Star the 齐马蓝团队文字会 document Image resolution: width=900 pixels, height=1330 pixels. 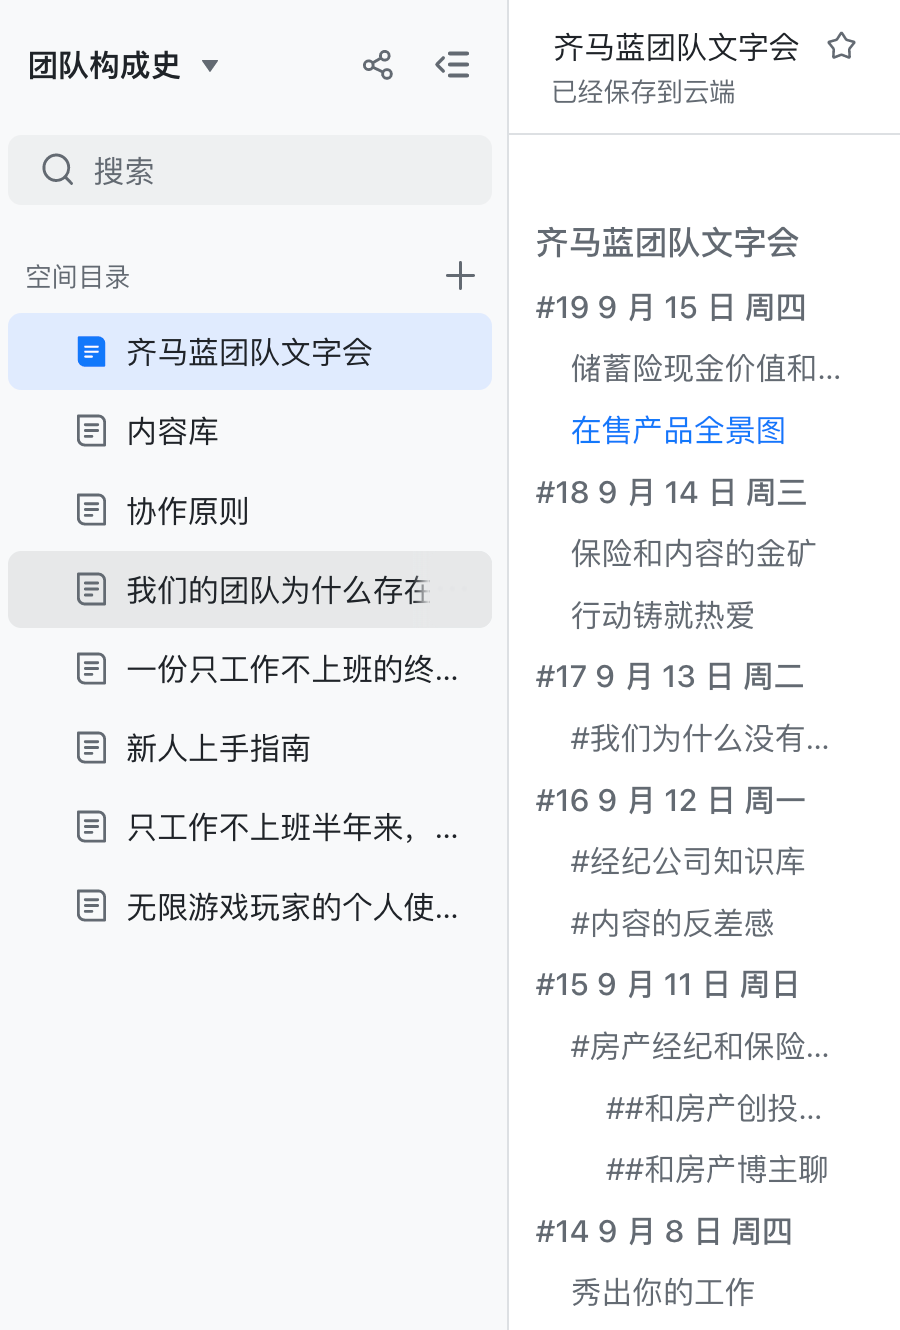[x=841, y=47]
